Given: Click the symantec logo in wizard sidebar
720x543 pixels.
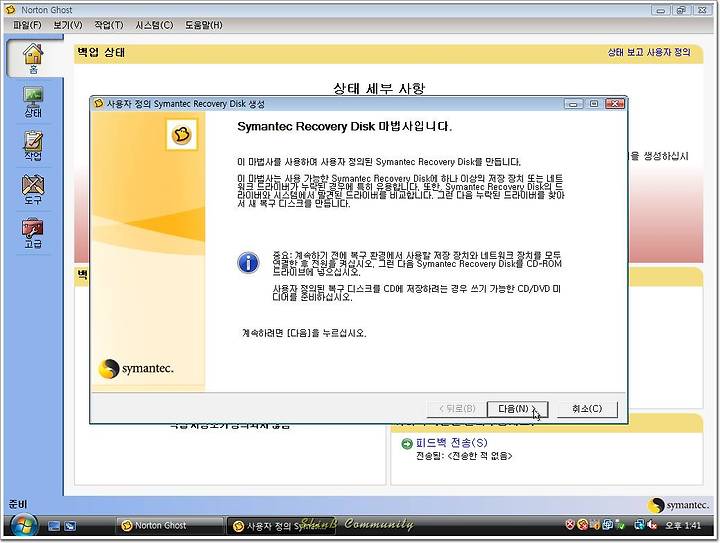Looking at the screenshot, I should click(x=136, y=369).
